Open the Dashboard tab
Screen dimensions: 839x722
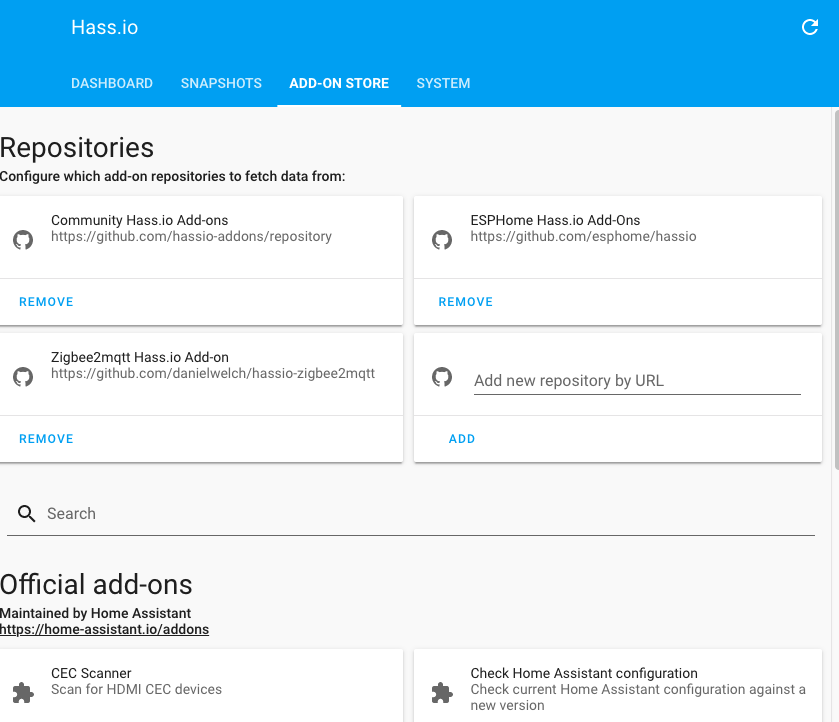pyautogui.click(x=112, y=83)
